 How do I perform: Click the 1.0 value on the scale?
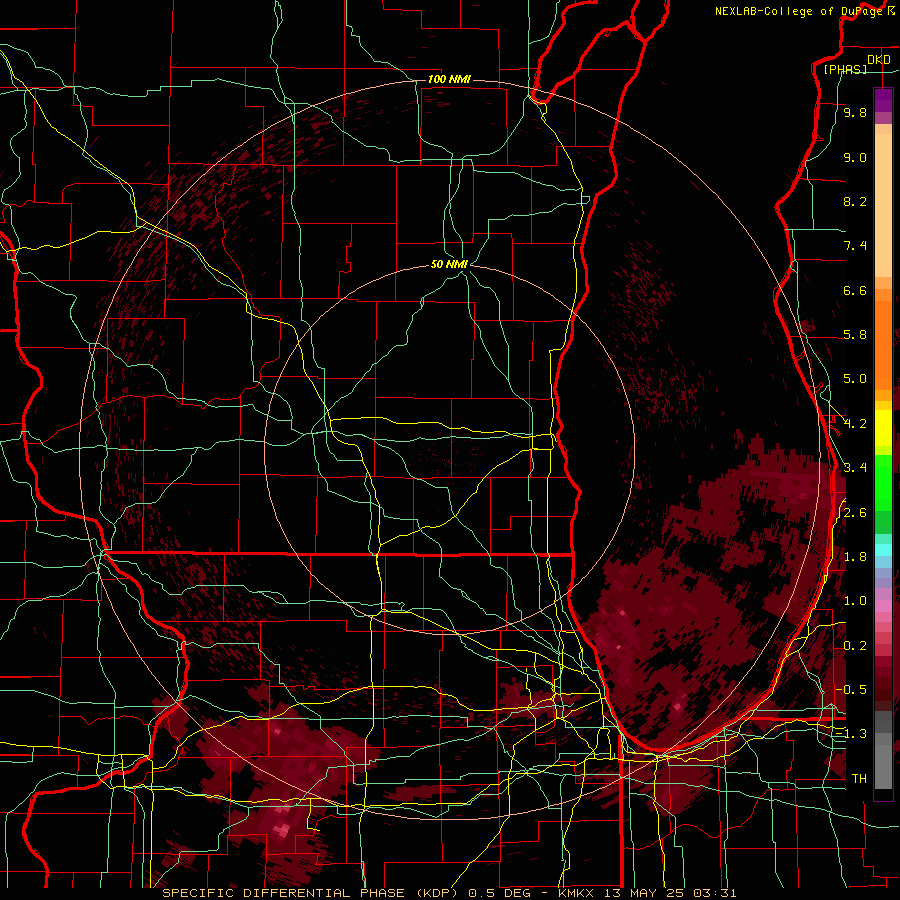pyautogui.click(x=855, y=601)
